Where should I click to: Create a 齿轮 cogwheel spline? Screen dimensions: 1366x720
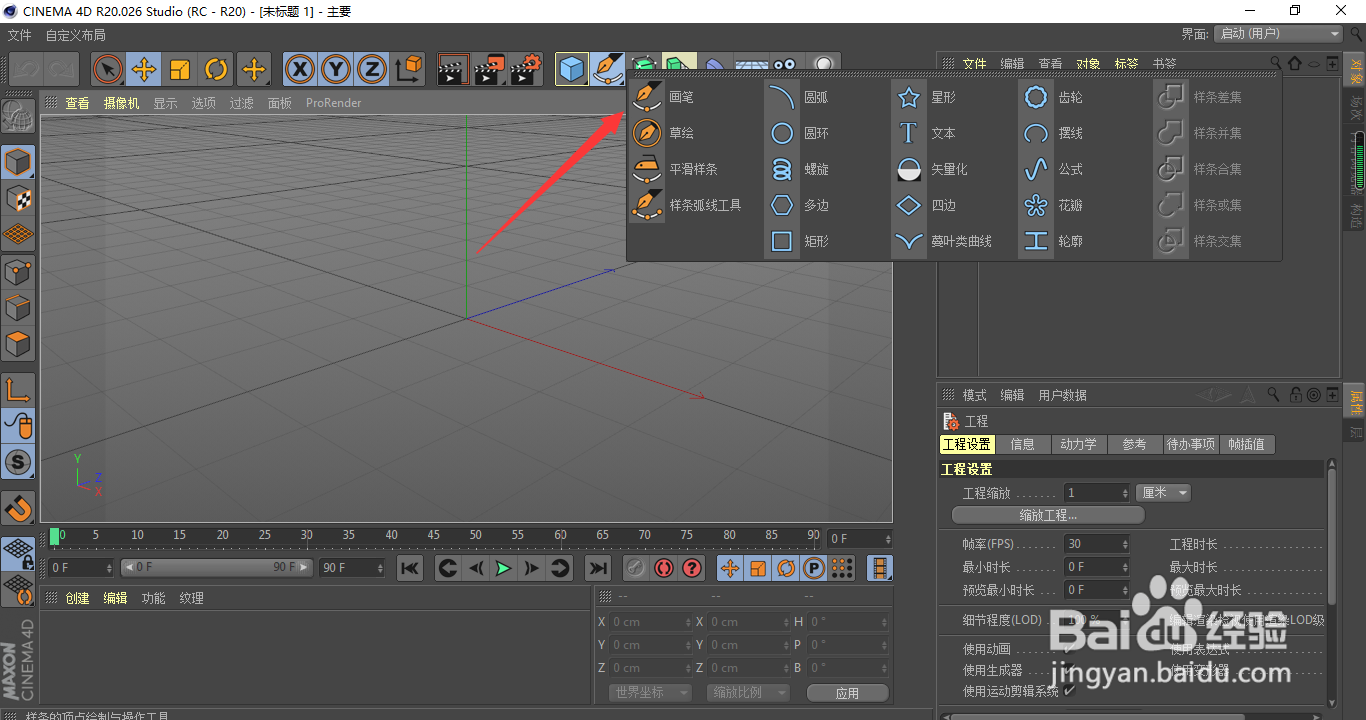point(1053,97)
